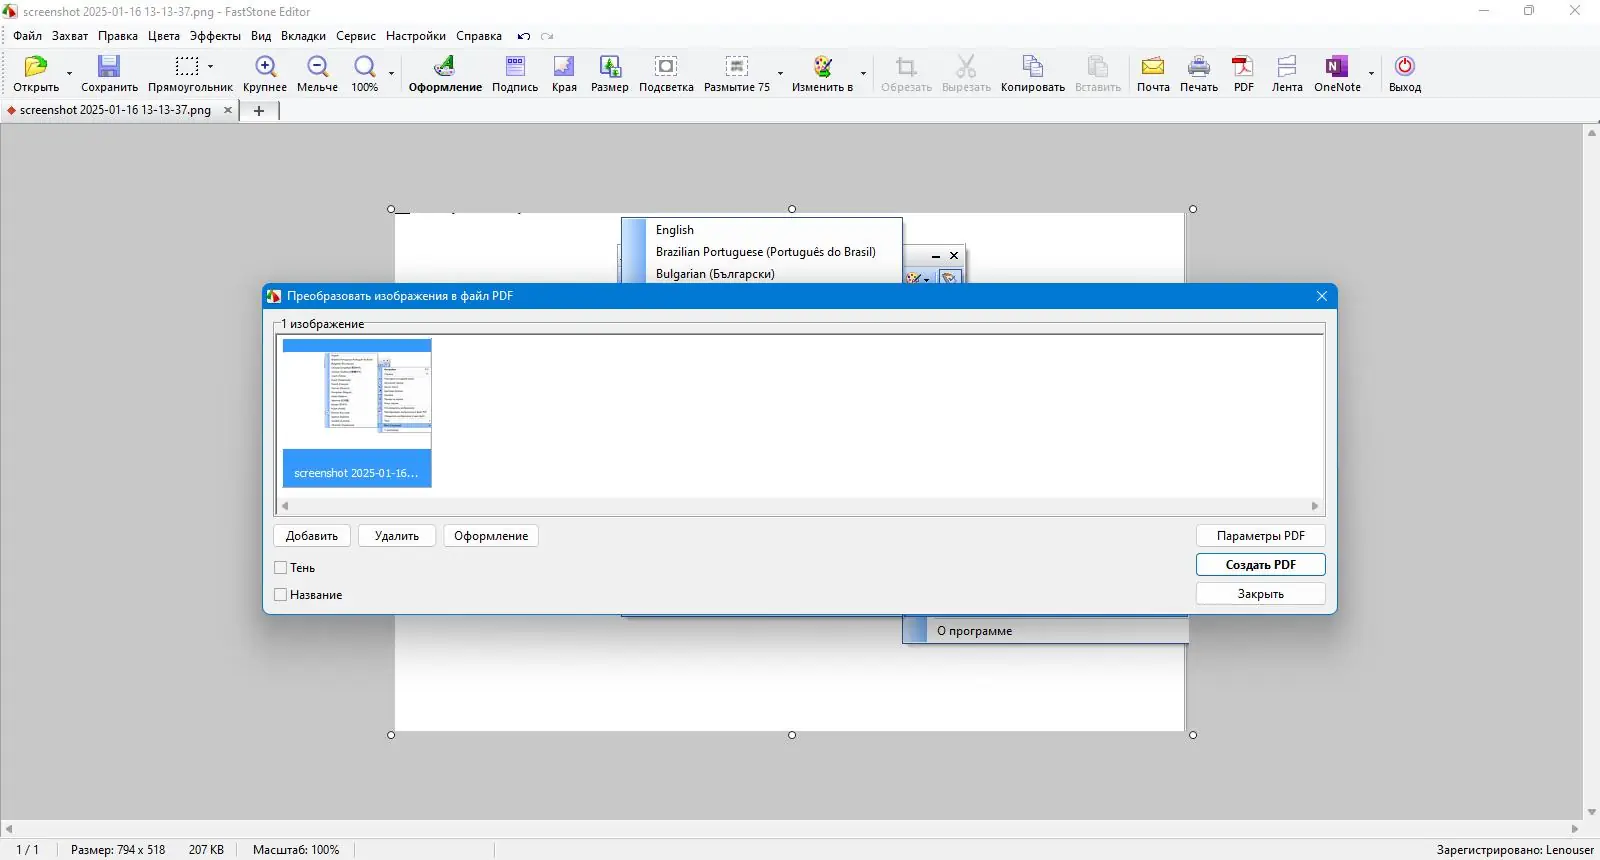Viewport: 1600px width, 860px height.
Task: Click the Размер: 794 x 518 status text
Action: pyautogui.click(x=118, y=850)
